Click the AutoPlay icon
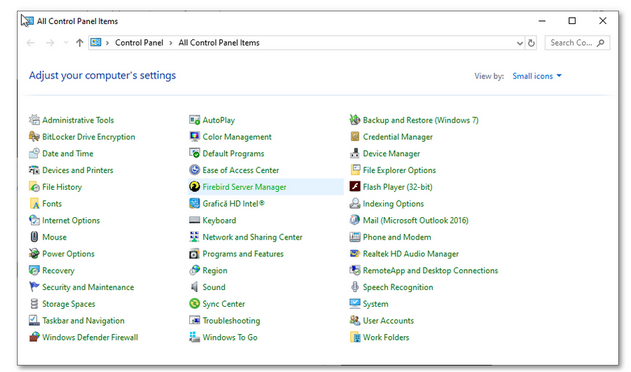 (x=195, y=120)
